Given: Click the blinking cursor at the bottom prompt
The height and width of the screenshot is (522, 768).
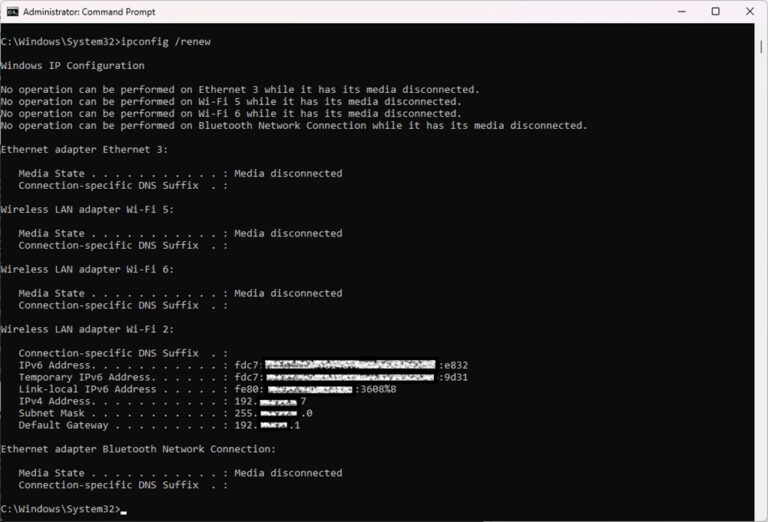Looking at the screenshot, I should coord(123,510).
